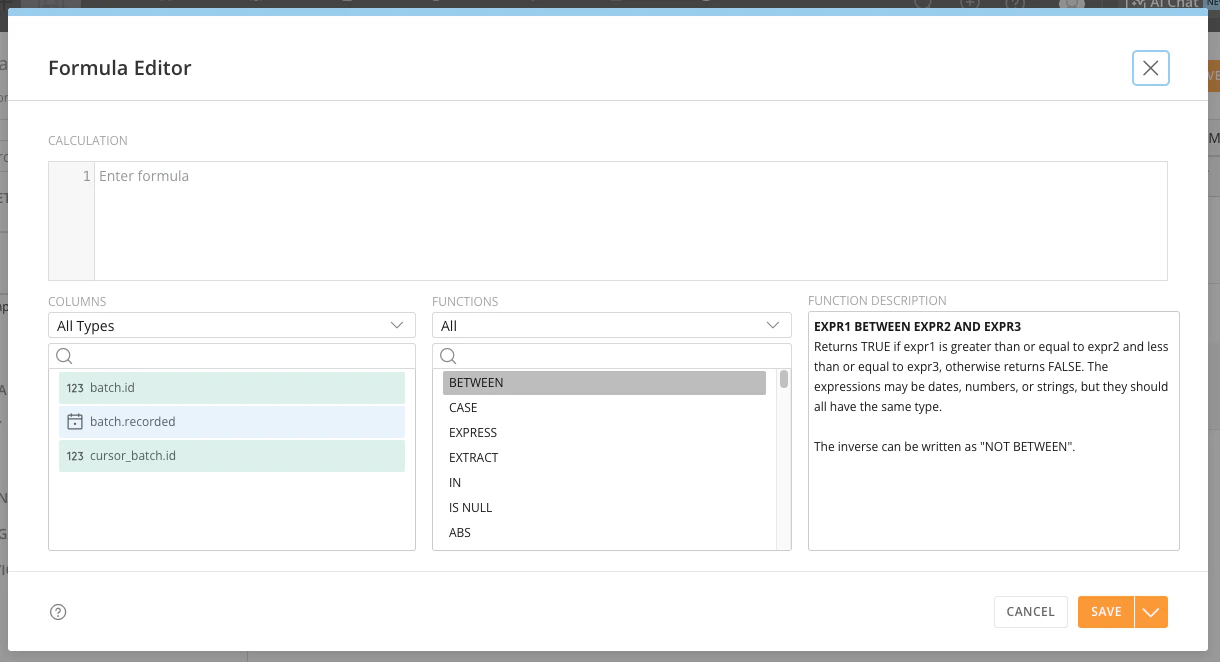Open the All Types column filter dropdown

pyautogui.click(x=232, y=326)
